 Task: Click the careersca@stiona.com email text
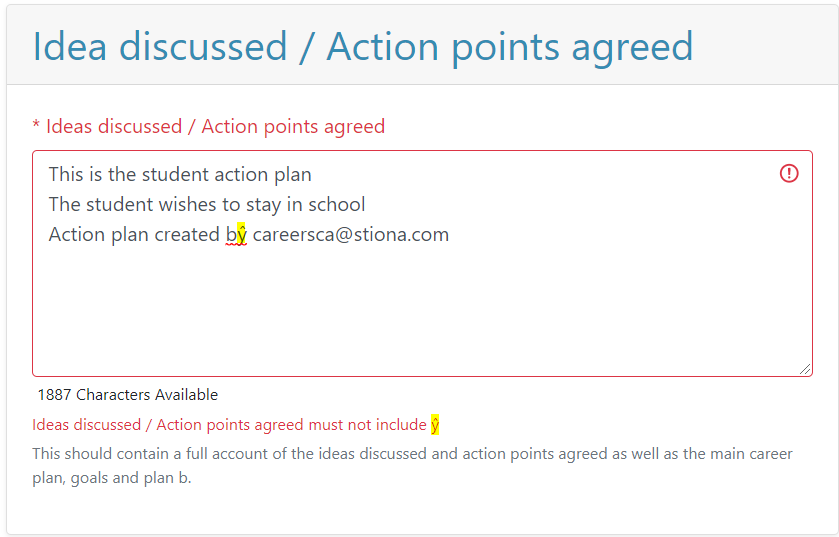click(x=350, y=235)
